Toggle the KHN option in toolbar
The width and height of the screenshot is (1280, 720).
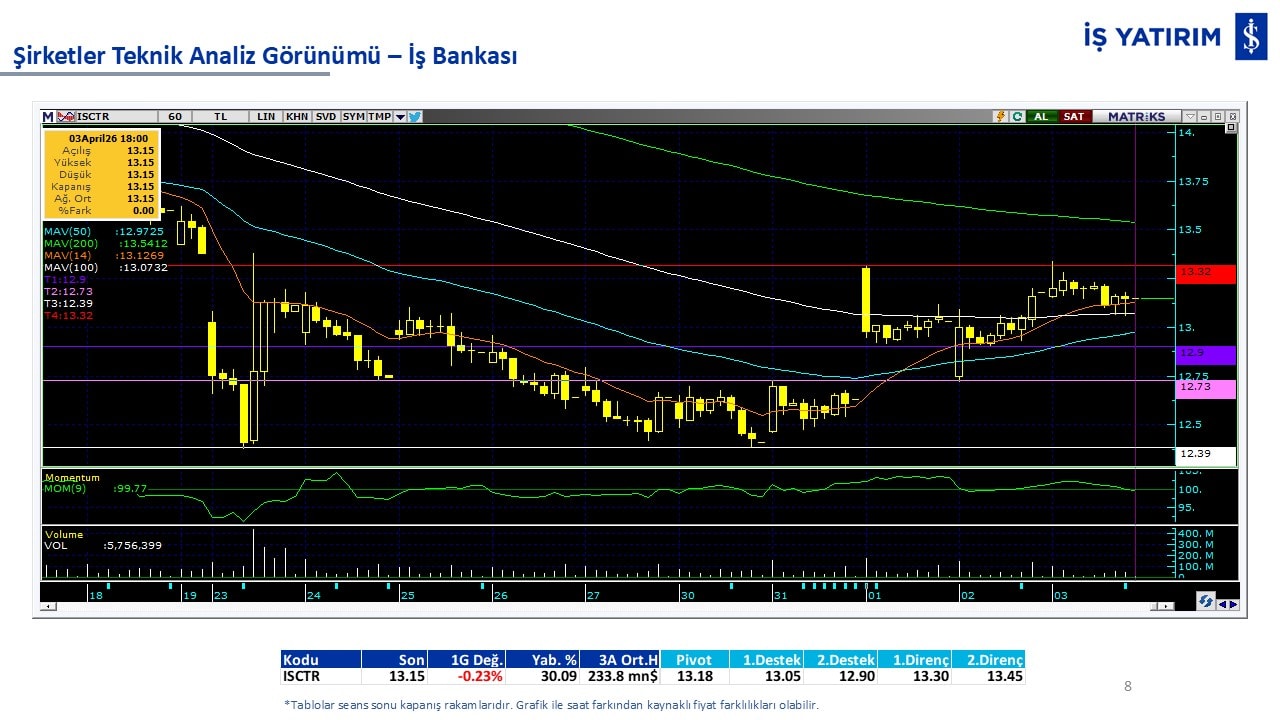[x=297, y=117]
